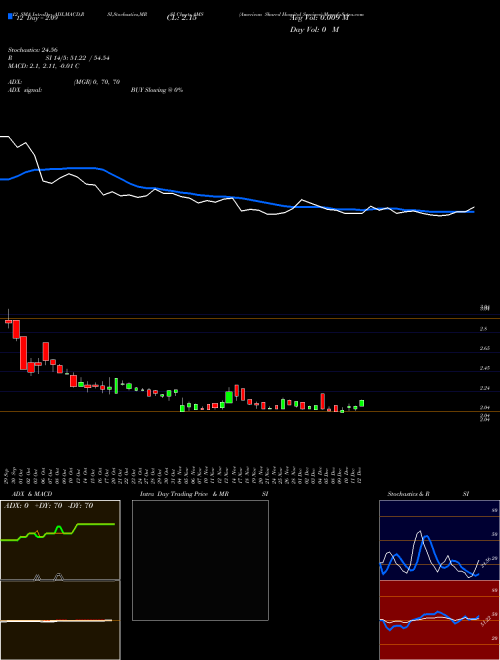Click the latest green candlestick at the right end

(x=362, y=403)
